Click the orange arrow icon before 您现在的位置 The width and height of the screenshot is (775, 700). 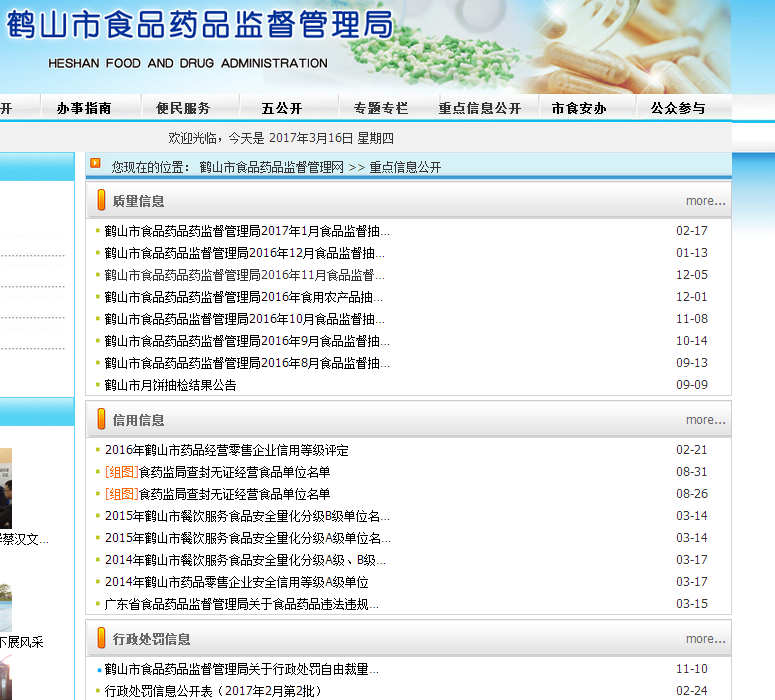pyautogui.click(x=96, y=163)
